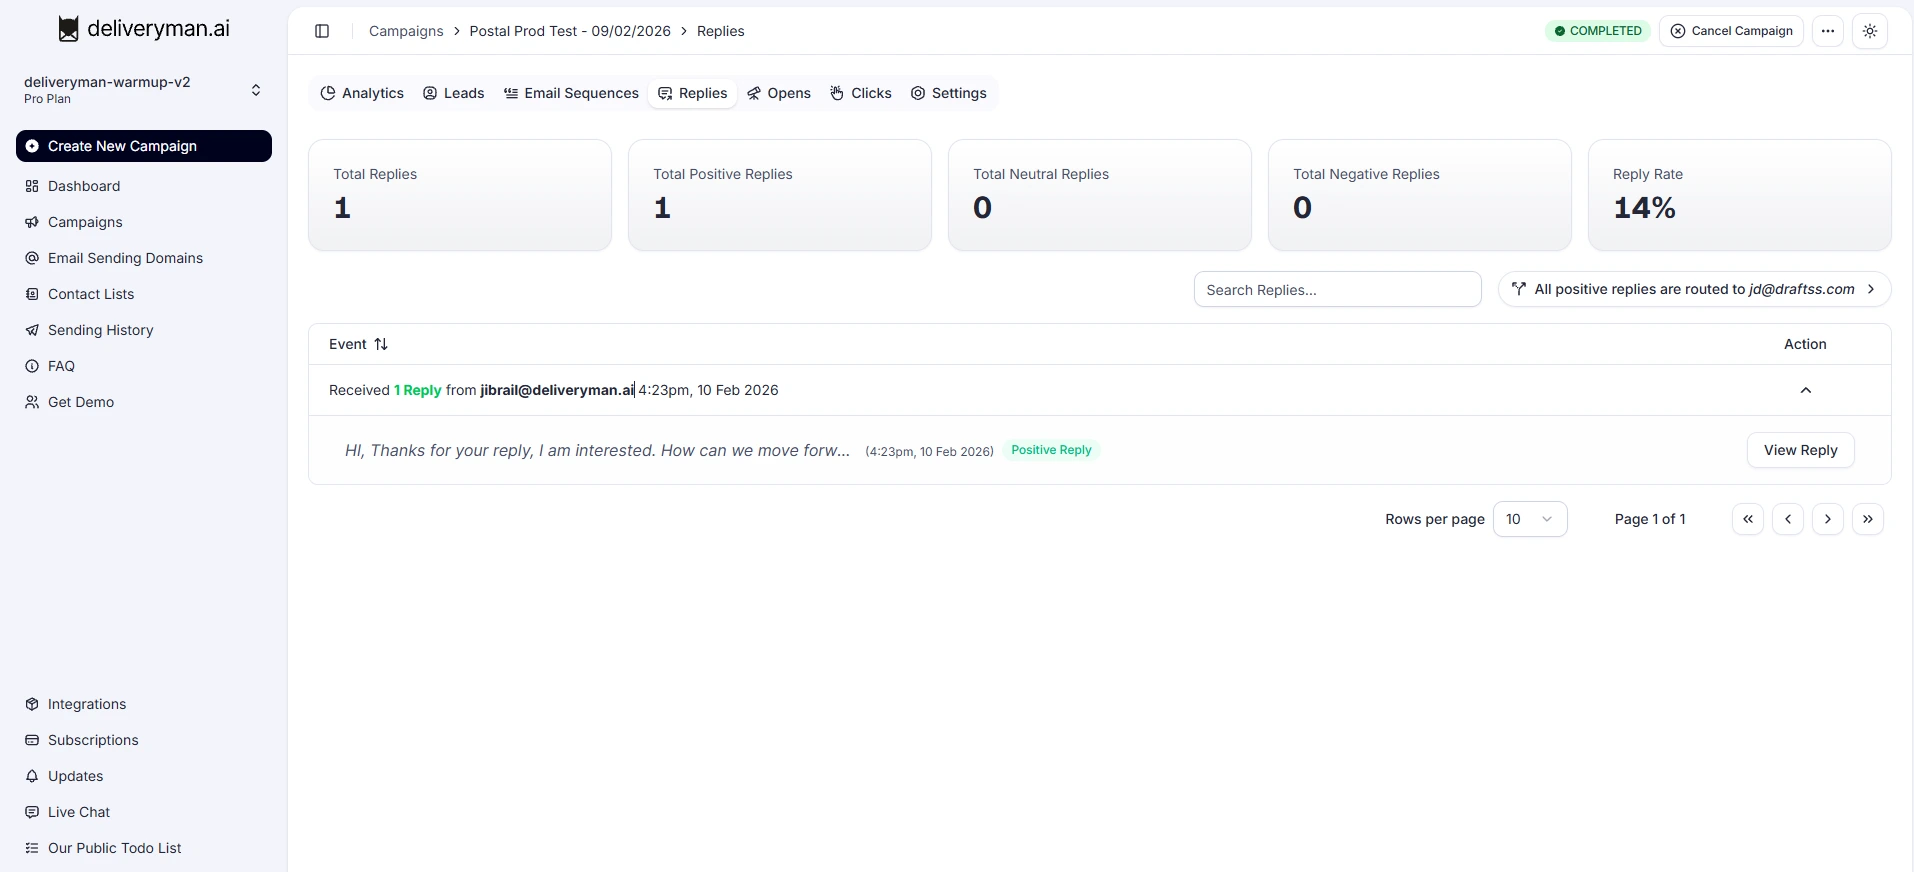
Task: Jump to the first page arrow
Action: [1747, 519]
